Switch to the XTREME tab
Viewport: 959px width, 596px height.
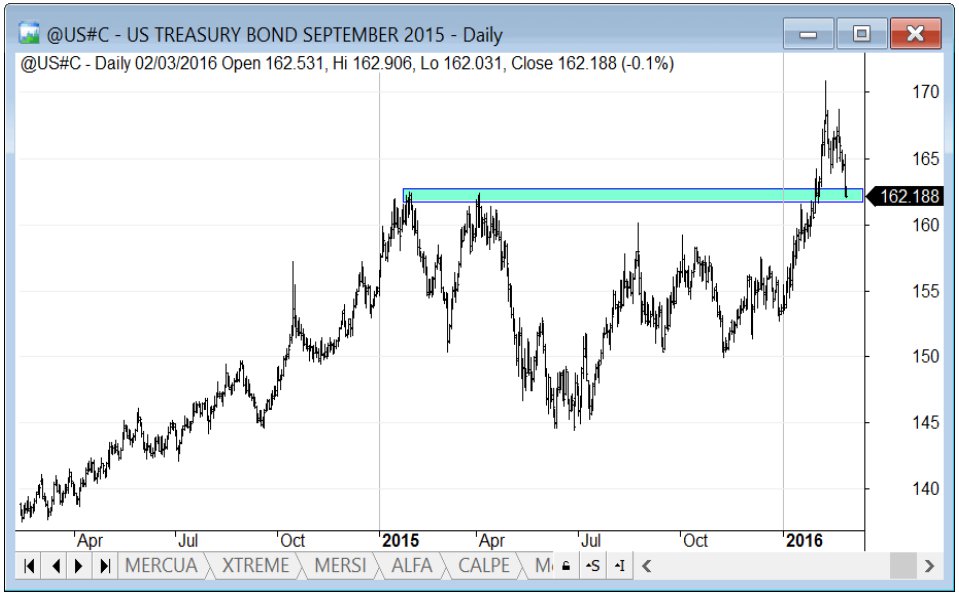click(255, 565)
